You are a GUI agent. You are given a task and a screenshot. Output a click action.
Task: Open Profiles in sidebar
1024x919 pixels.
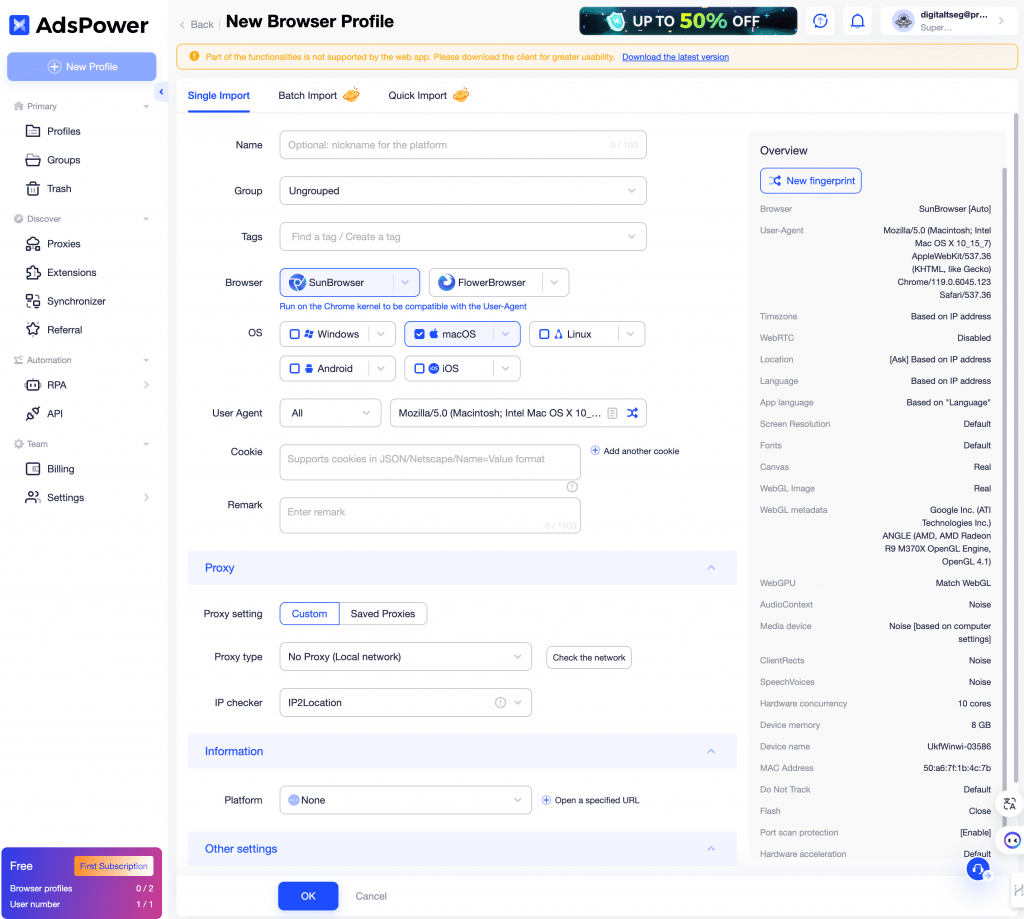click(x=63, y=131)
